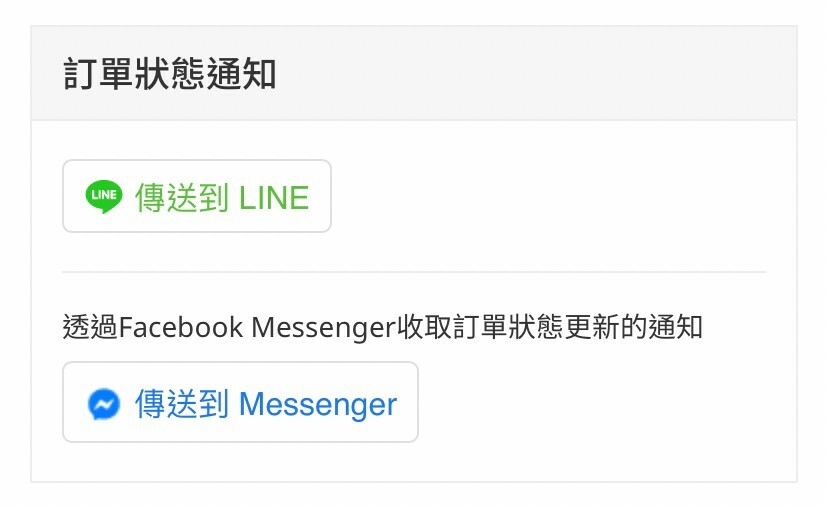The image size is (828, 507).
Task: Click the word Messenger in the description text
Action: 324,327
